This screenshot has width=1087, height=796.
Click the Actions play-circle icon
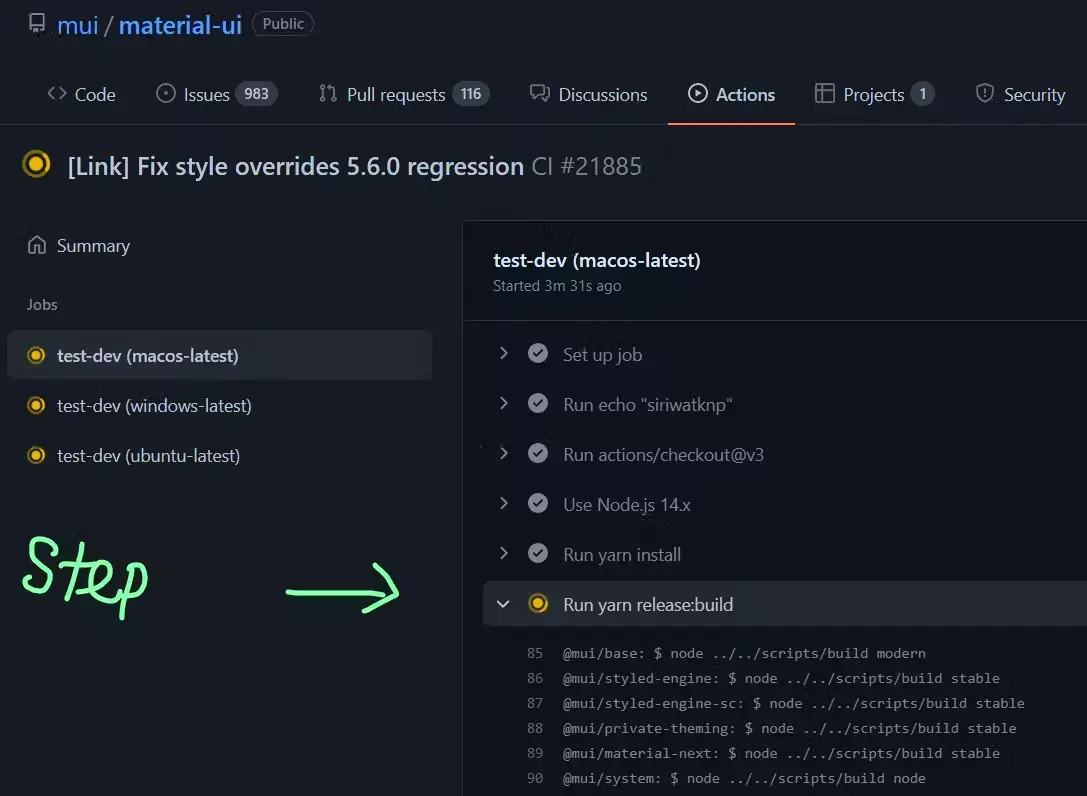[697, 94]
